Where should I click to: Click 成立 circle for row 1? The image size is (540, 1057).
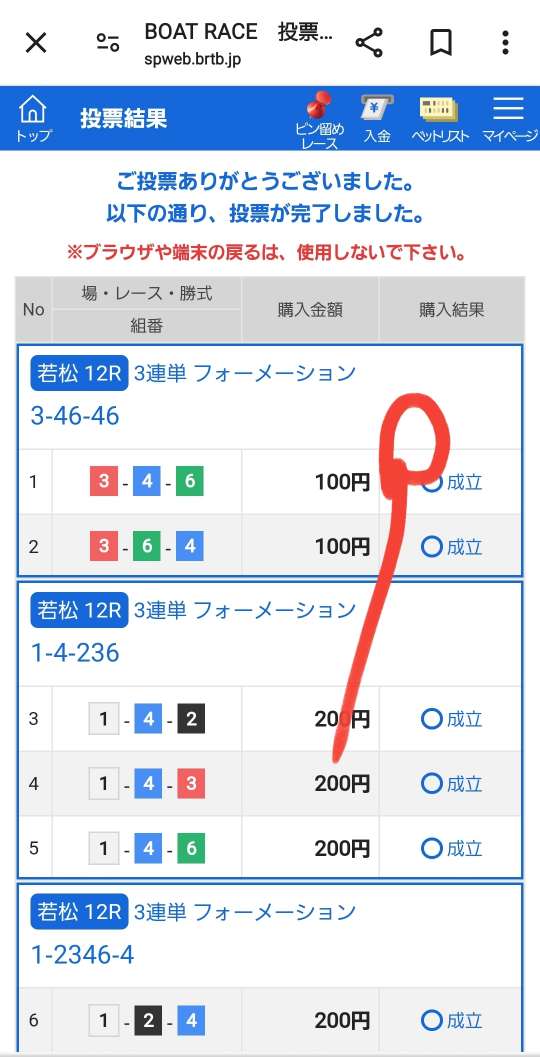[431, 482]
